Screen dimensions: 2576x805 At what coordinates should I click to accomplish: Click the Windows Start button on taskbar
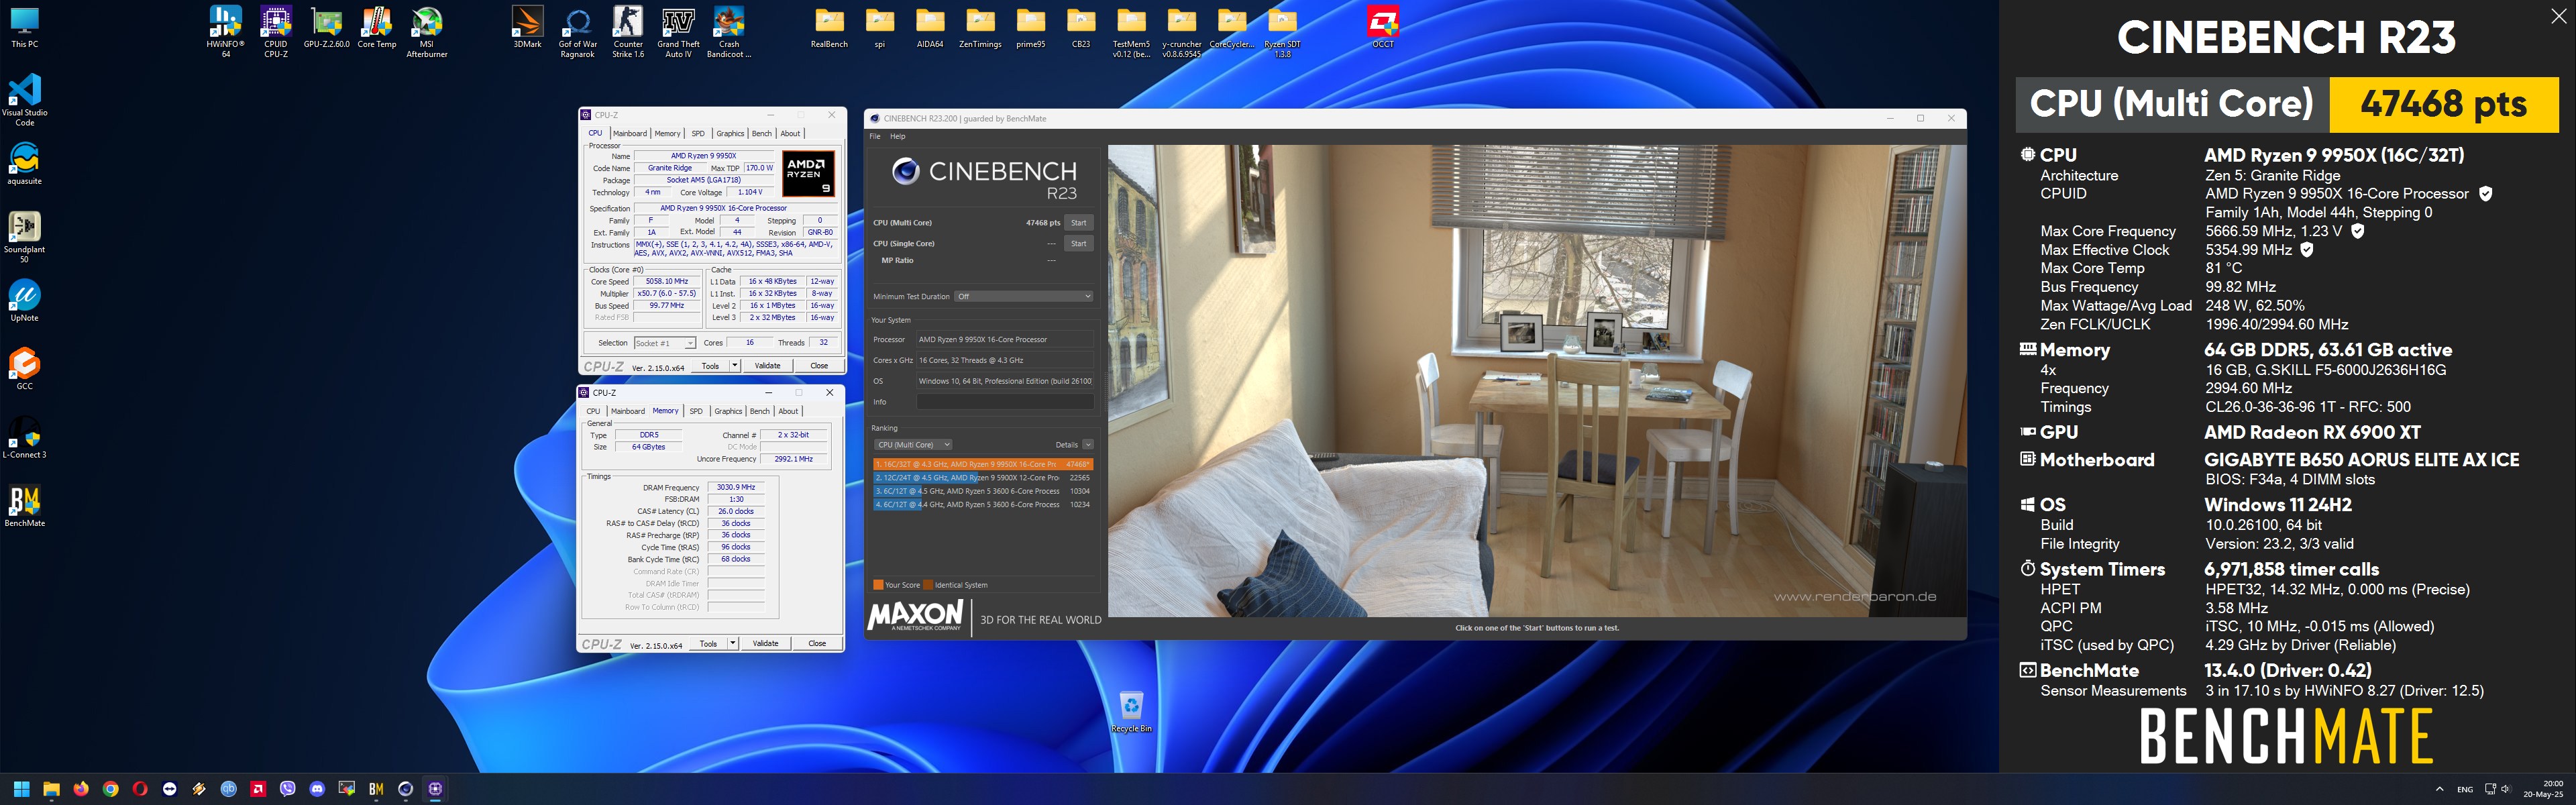pyautogui.click(x=22, y=789)
